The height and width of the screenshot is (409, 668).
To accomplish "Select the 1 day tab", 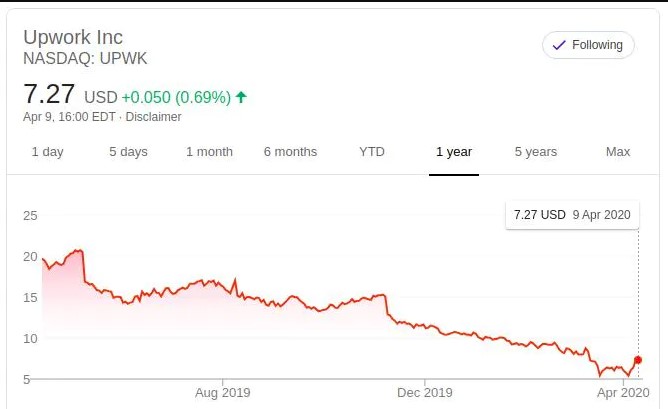I will click(x=47, y=152).
